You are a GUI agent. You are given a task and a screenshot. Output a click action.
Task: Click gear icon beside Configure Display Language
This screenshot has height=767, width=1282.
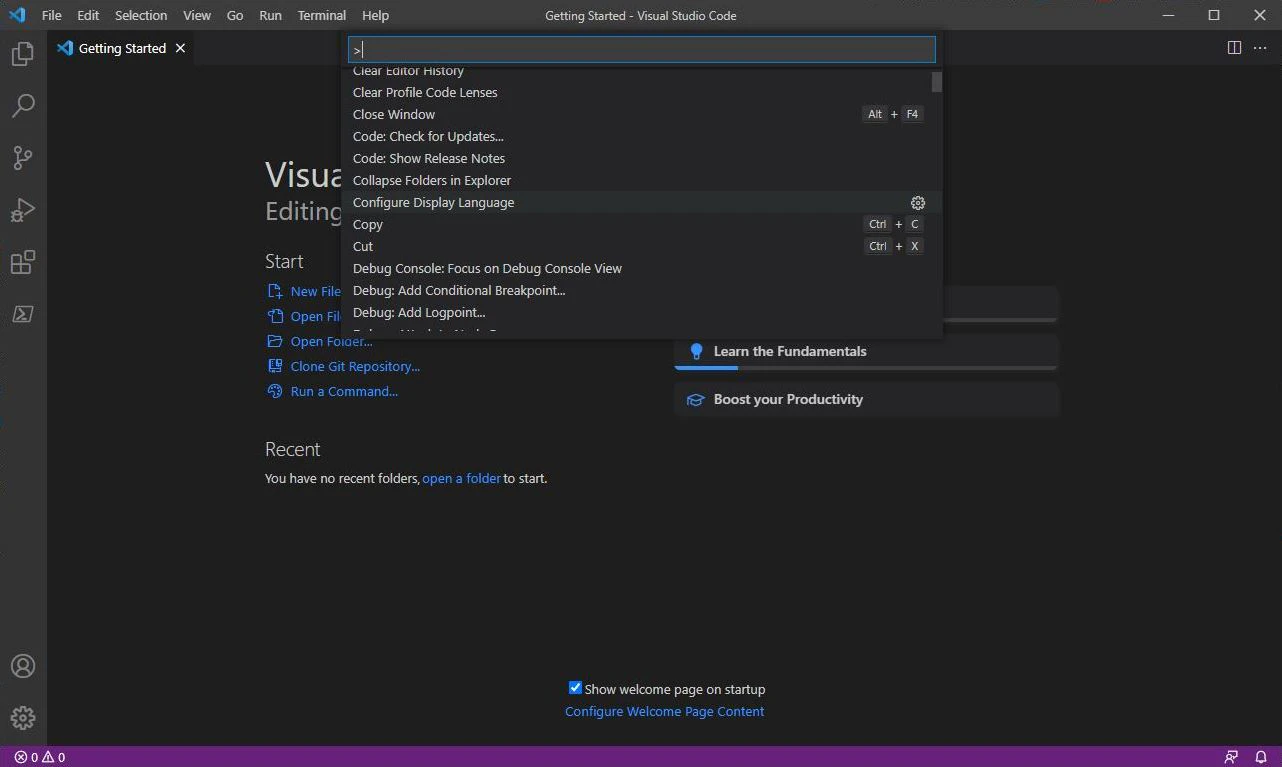pos(918,202)
